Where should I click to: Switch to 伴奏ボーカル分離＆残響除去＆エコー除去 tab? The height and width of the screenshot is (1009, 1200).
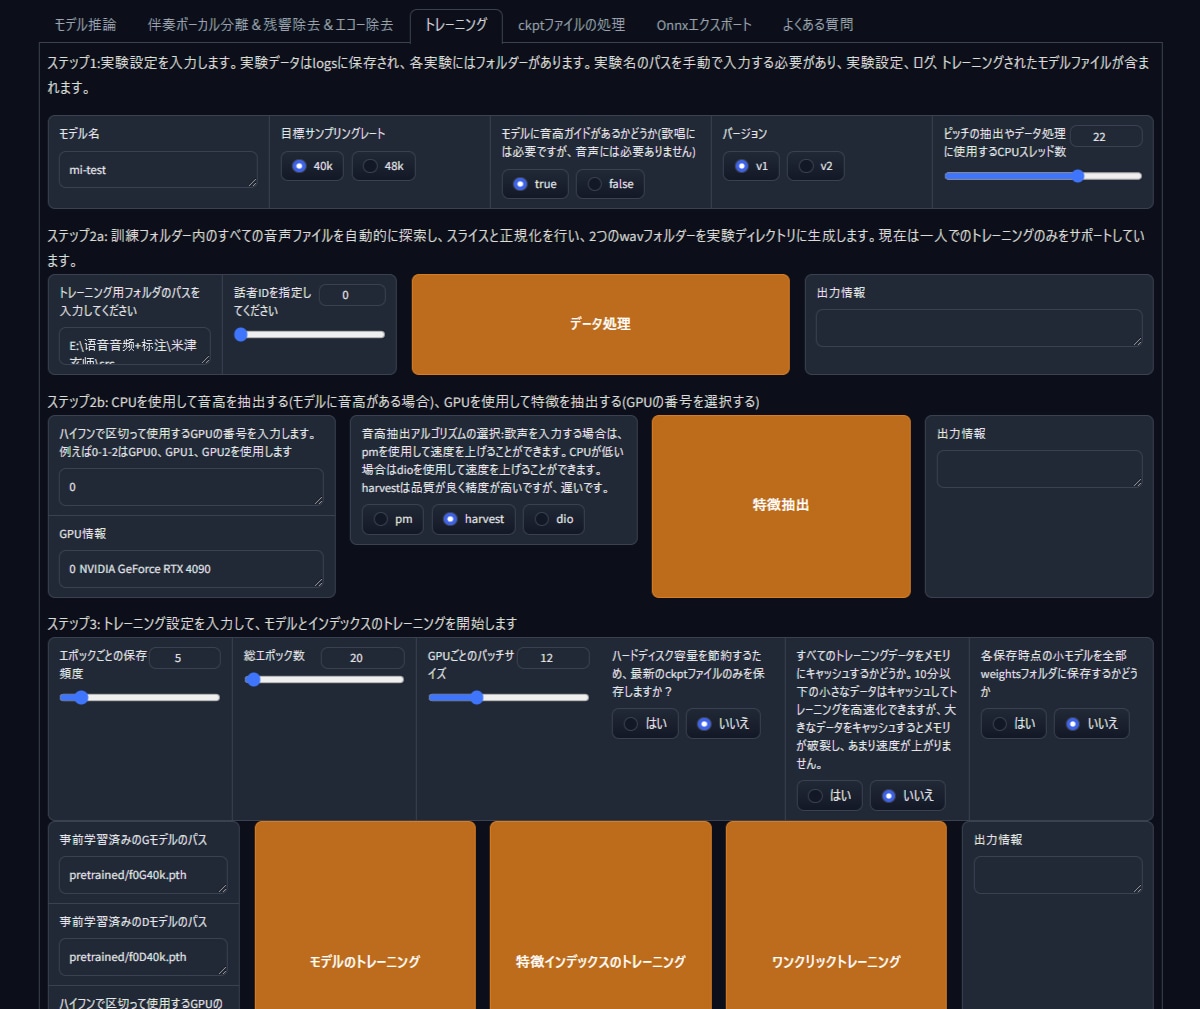[270, 24]
